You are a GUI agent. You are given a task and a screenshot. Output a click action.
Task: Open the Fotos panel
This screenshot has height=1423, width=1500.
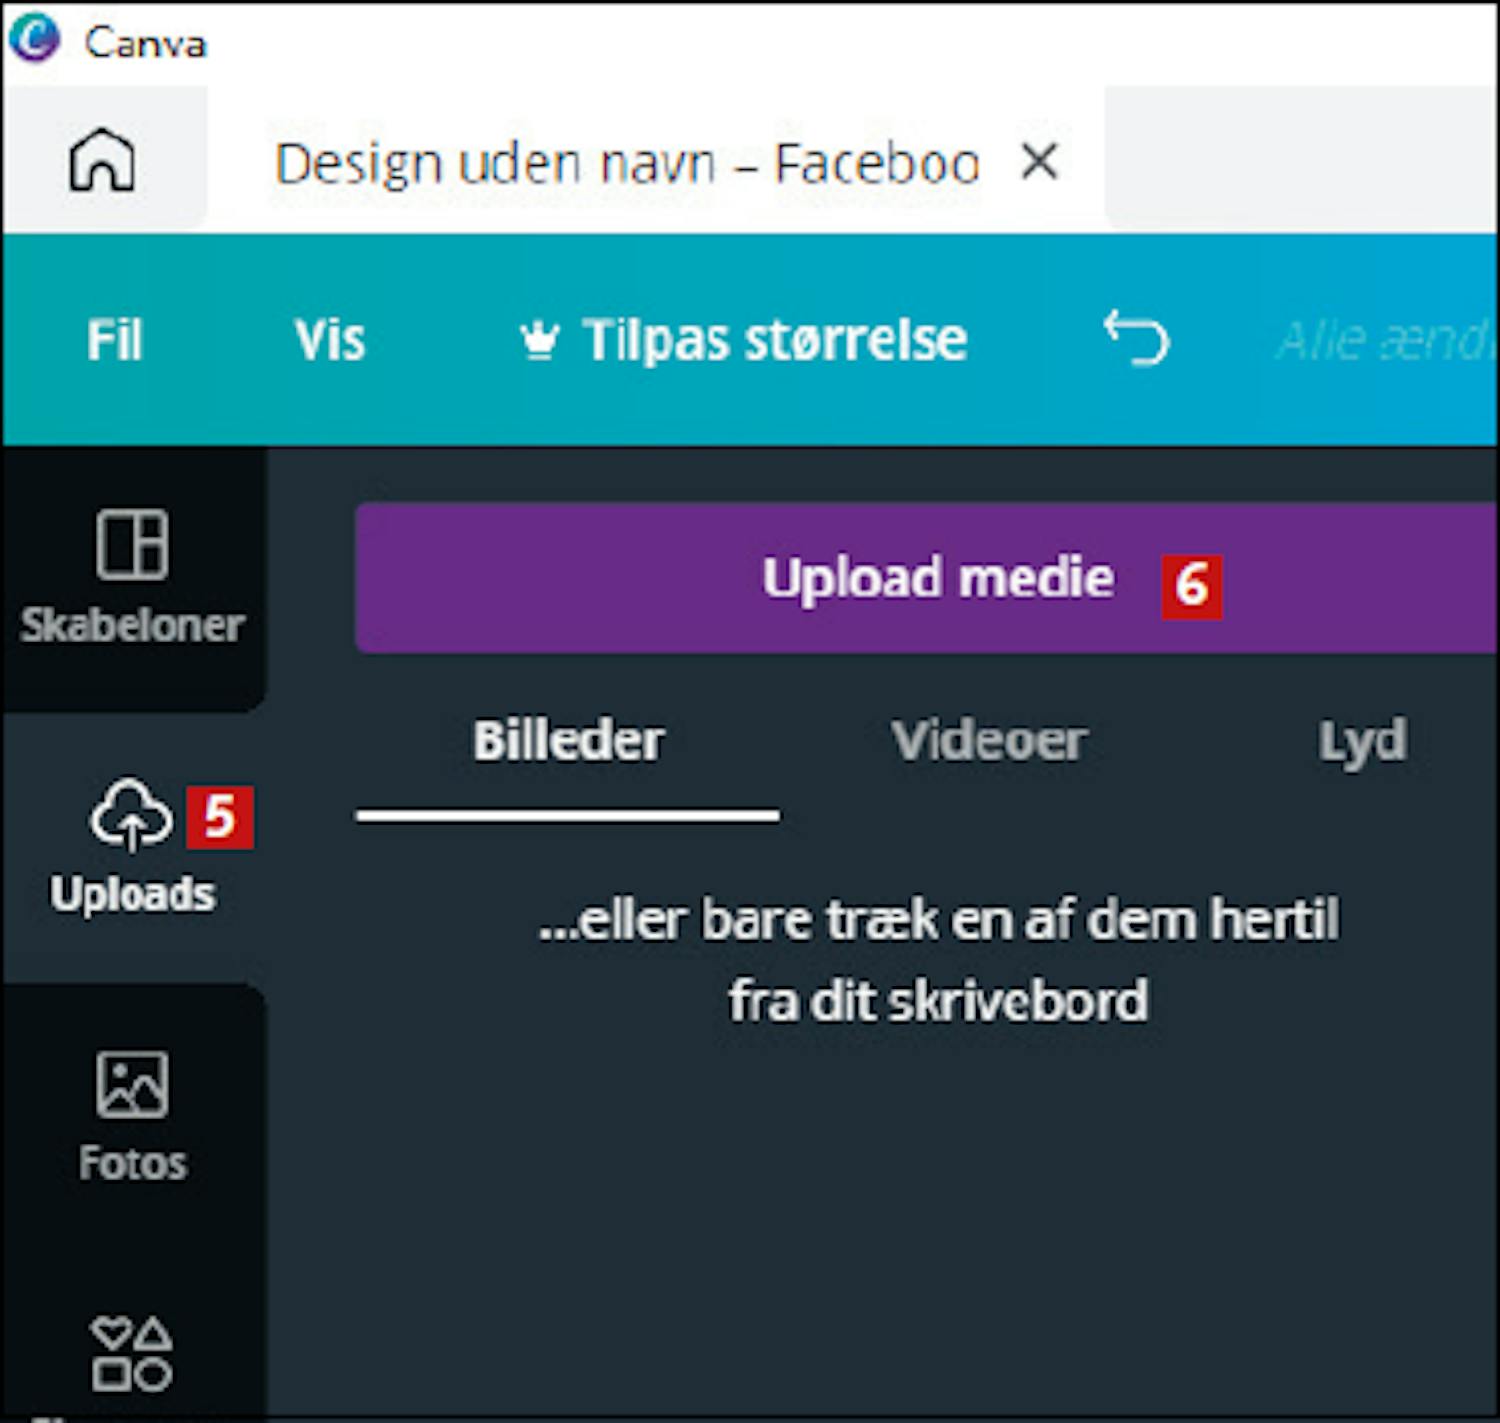pyautogui.click(x=132, y=1115)
